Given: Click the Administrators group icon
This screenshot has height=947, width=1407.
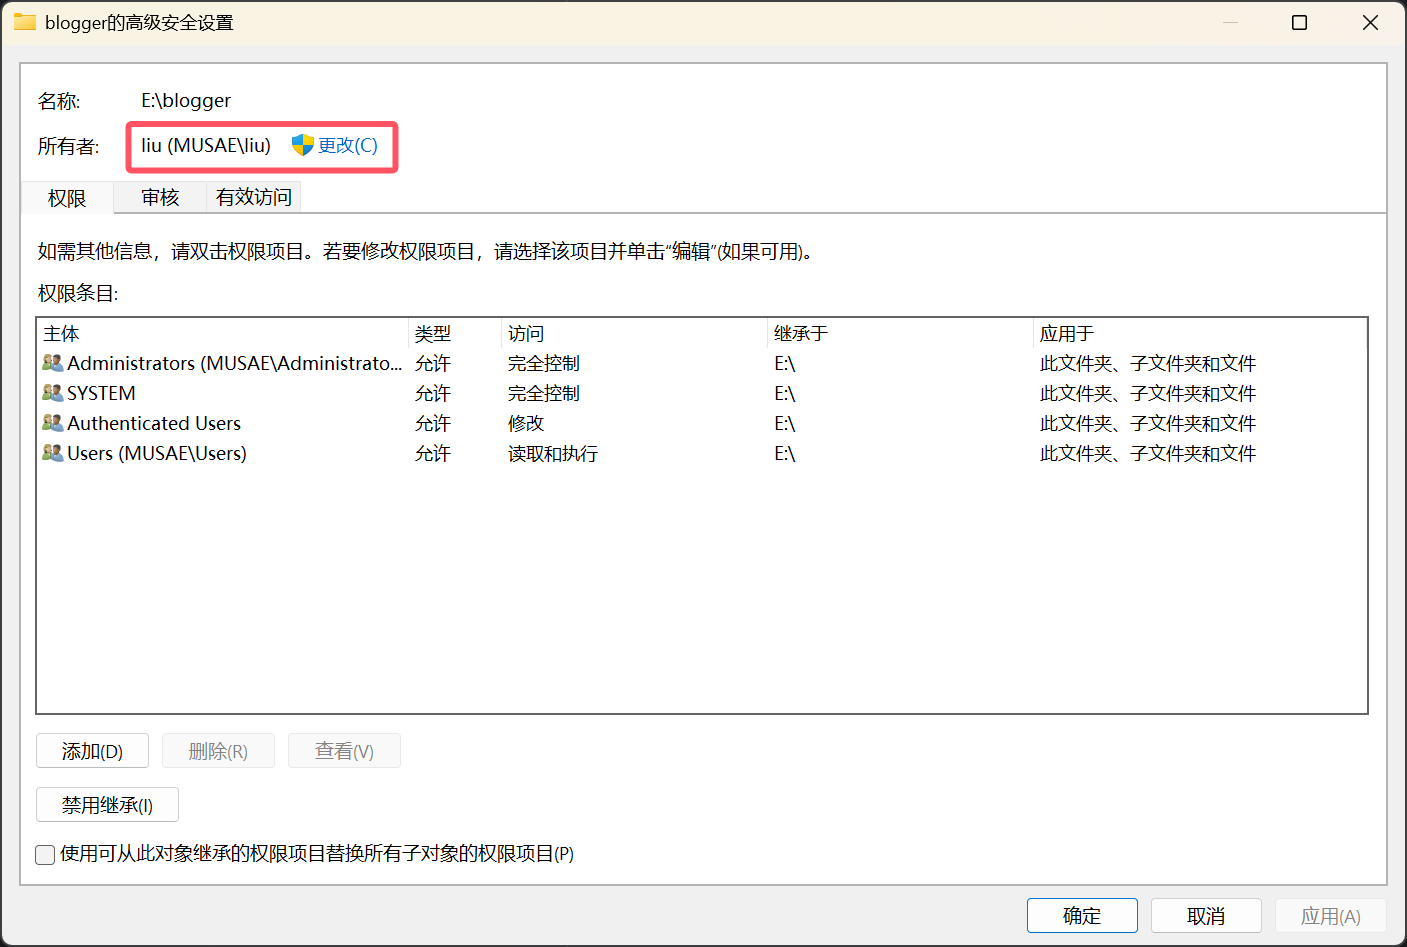Looking at the screenshot, I should point(52,363).
